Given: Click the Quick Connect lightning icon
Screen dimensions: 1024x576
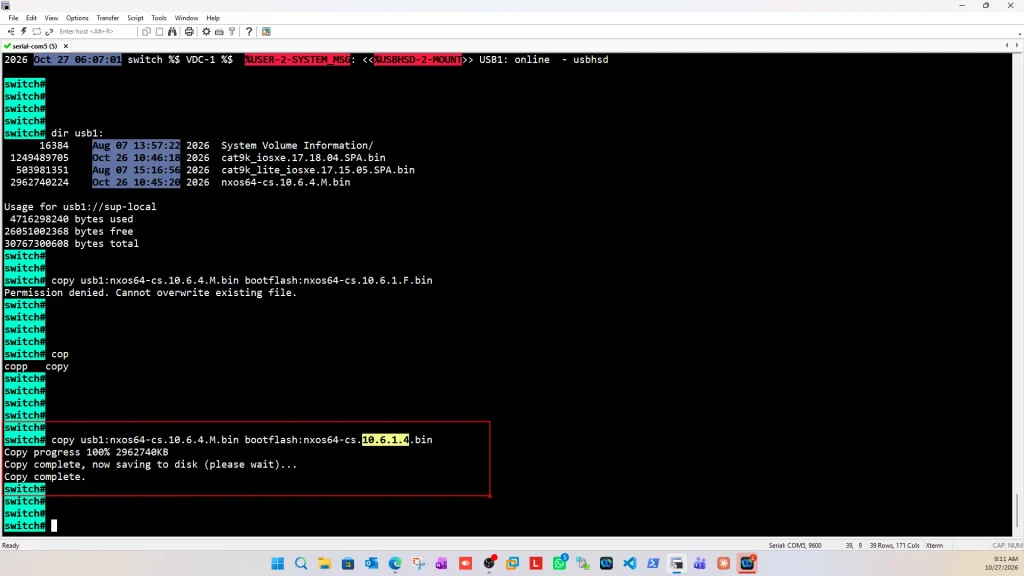Looking at the screenshot, I should pos(24,31).
